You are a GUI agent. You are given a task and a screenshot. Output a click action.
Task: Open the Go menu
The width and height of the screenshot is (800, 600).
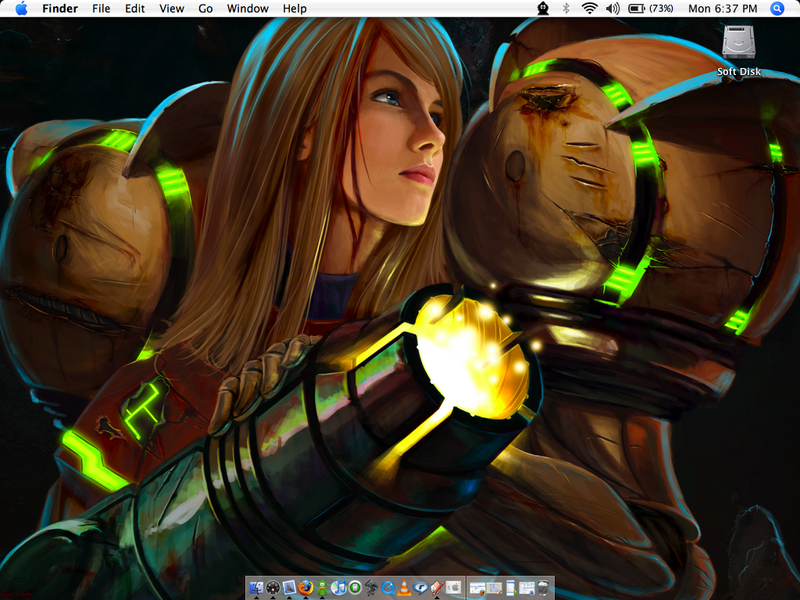[205, 9]
